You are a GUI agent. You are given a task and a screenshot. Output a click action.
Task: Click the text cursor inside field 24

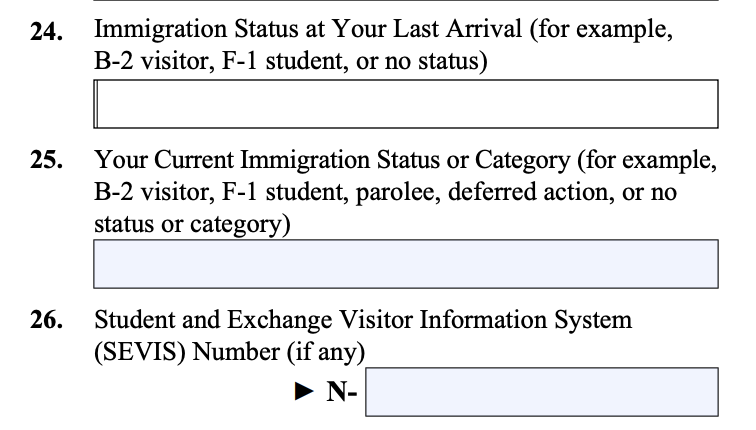96,104
